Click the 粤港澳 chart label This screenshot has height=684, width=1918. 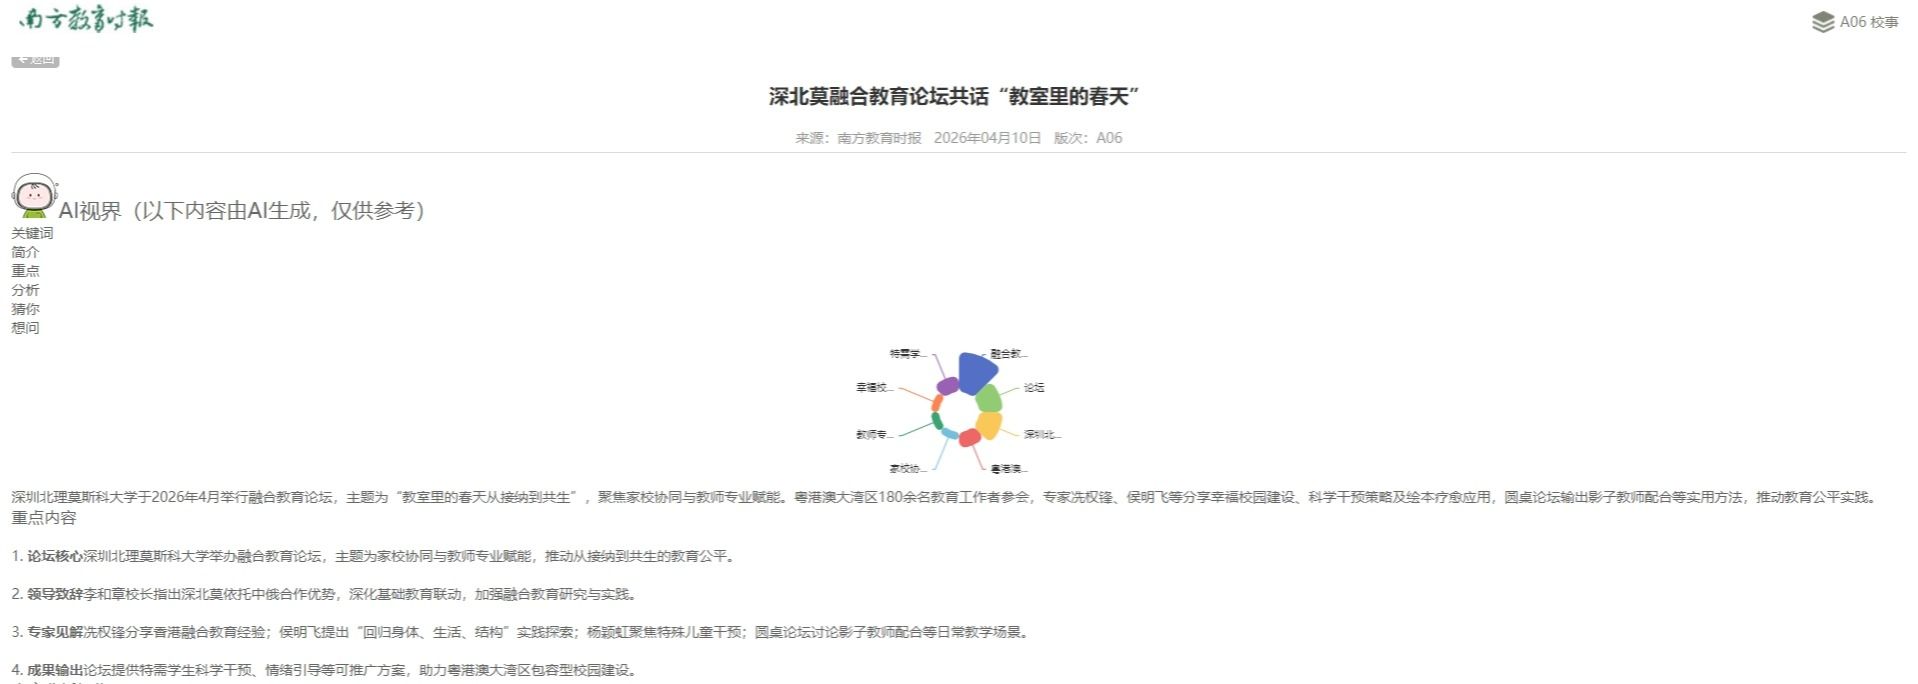(1008, 468)
